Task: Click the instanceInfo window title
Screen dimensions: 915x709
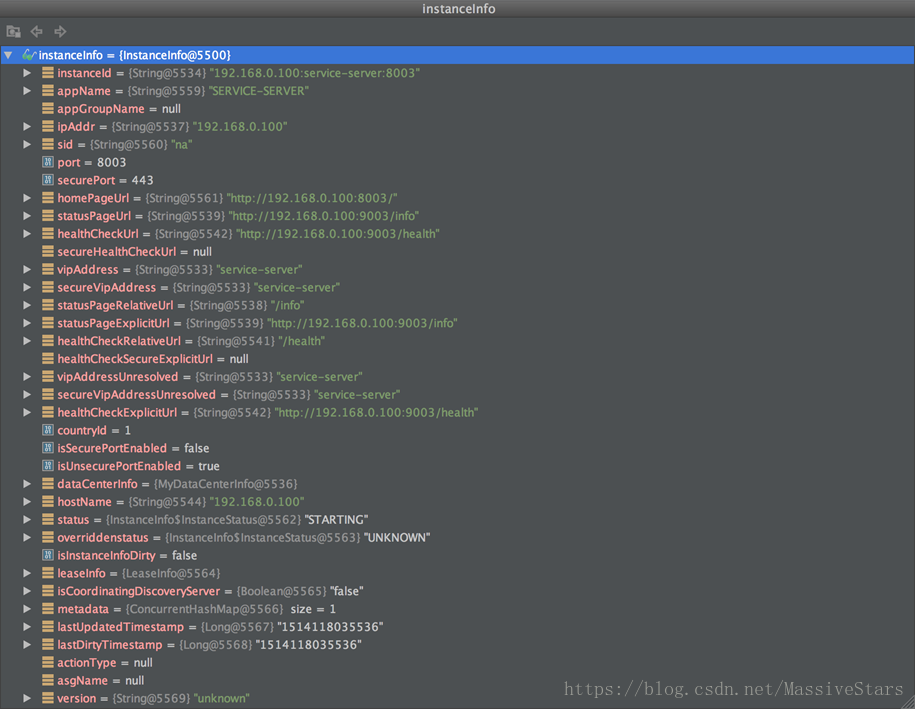Action: coord(459,9)
